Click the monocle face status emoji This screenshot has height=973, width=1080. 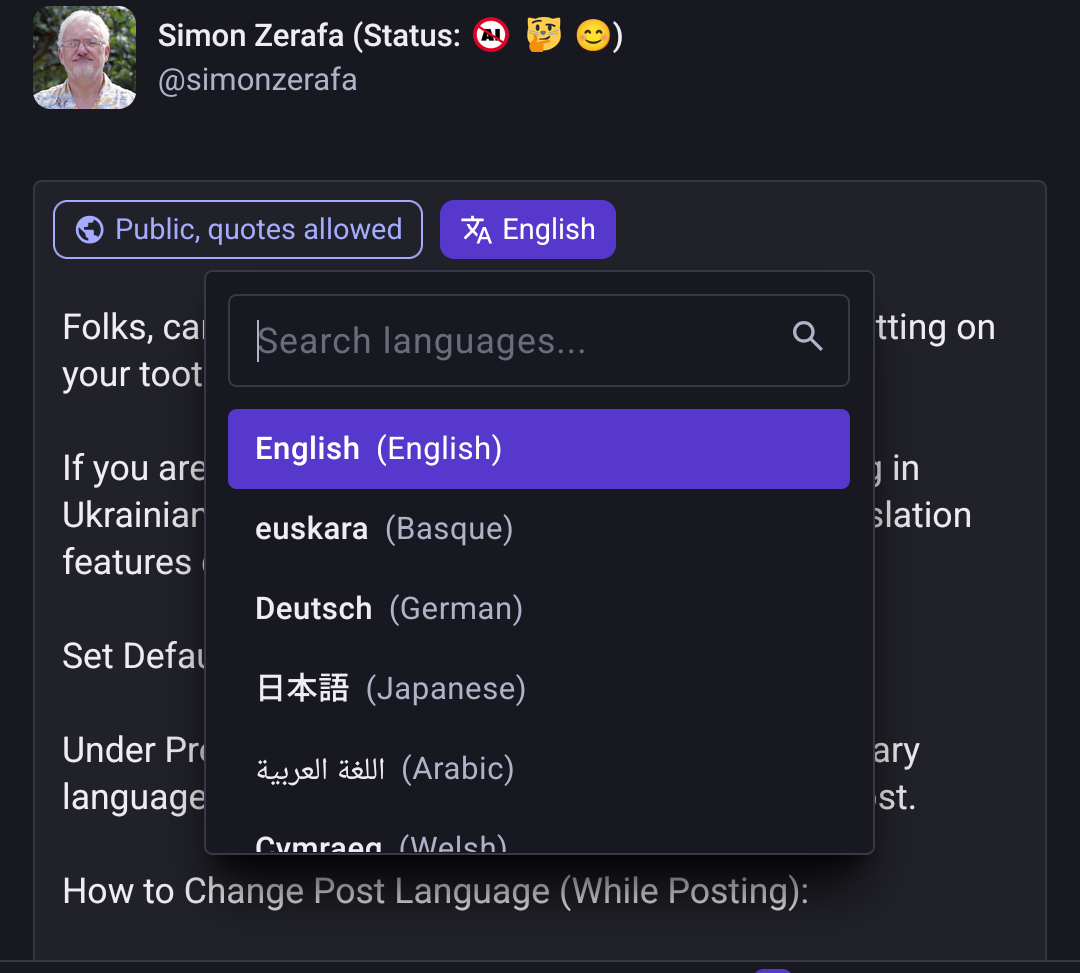tap(544, 37)
